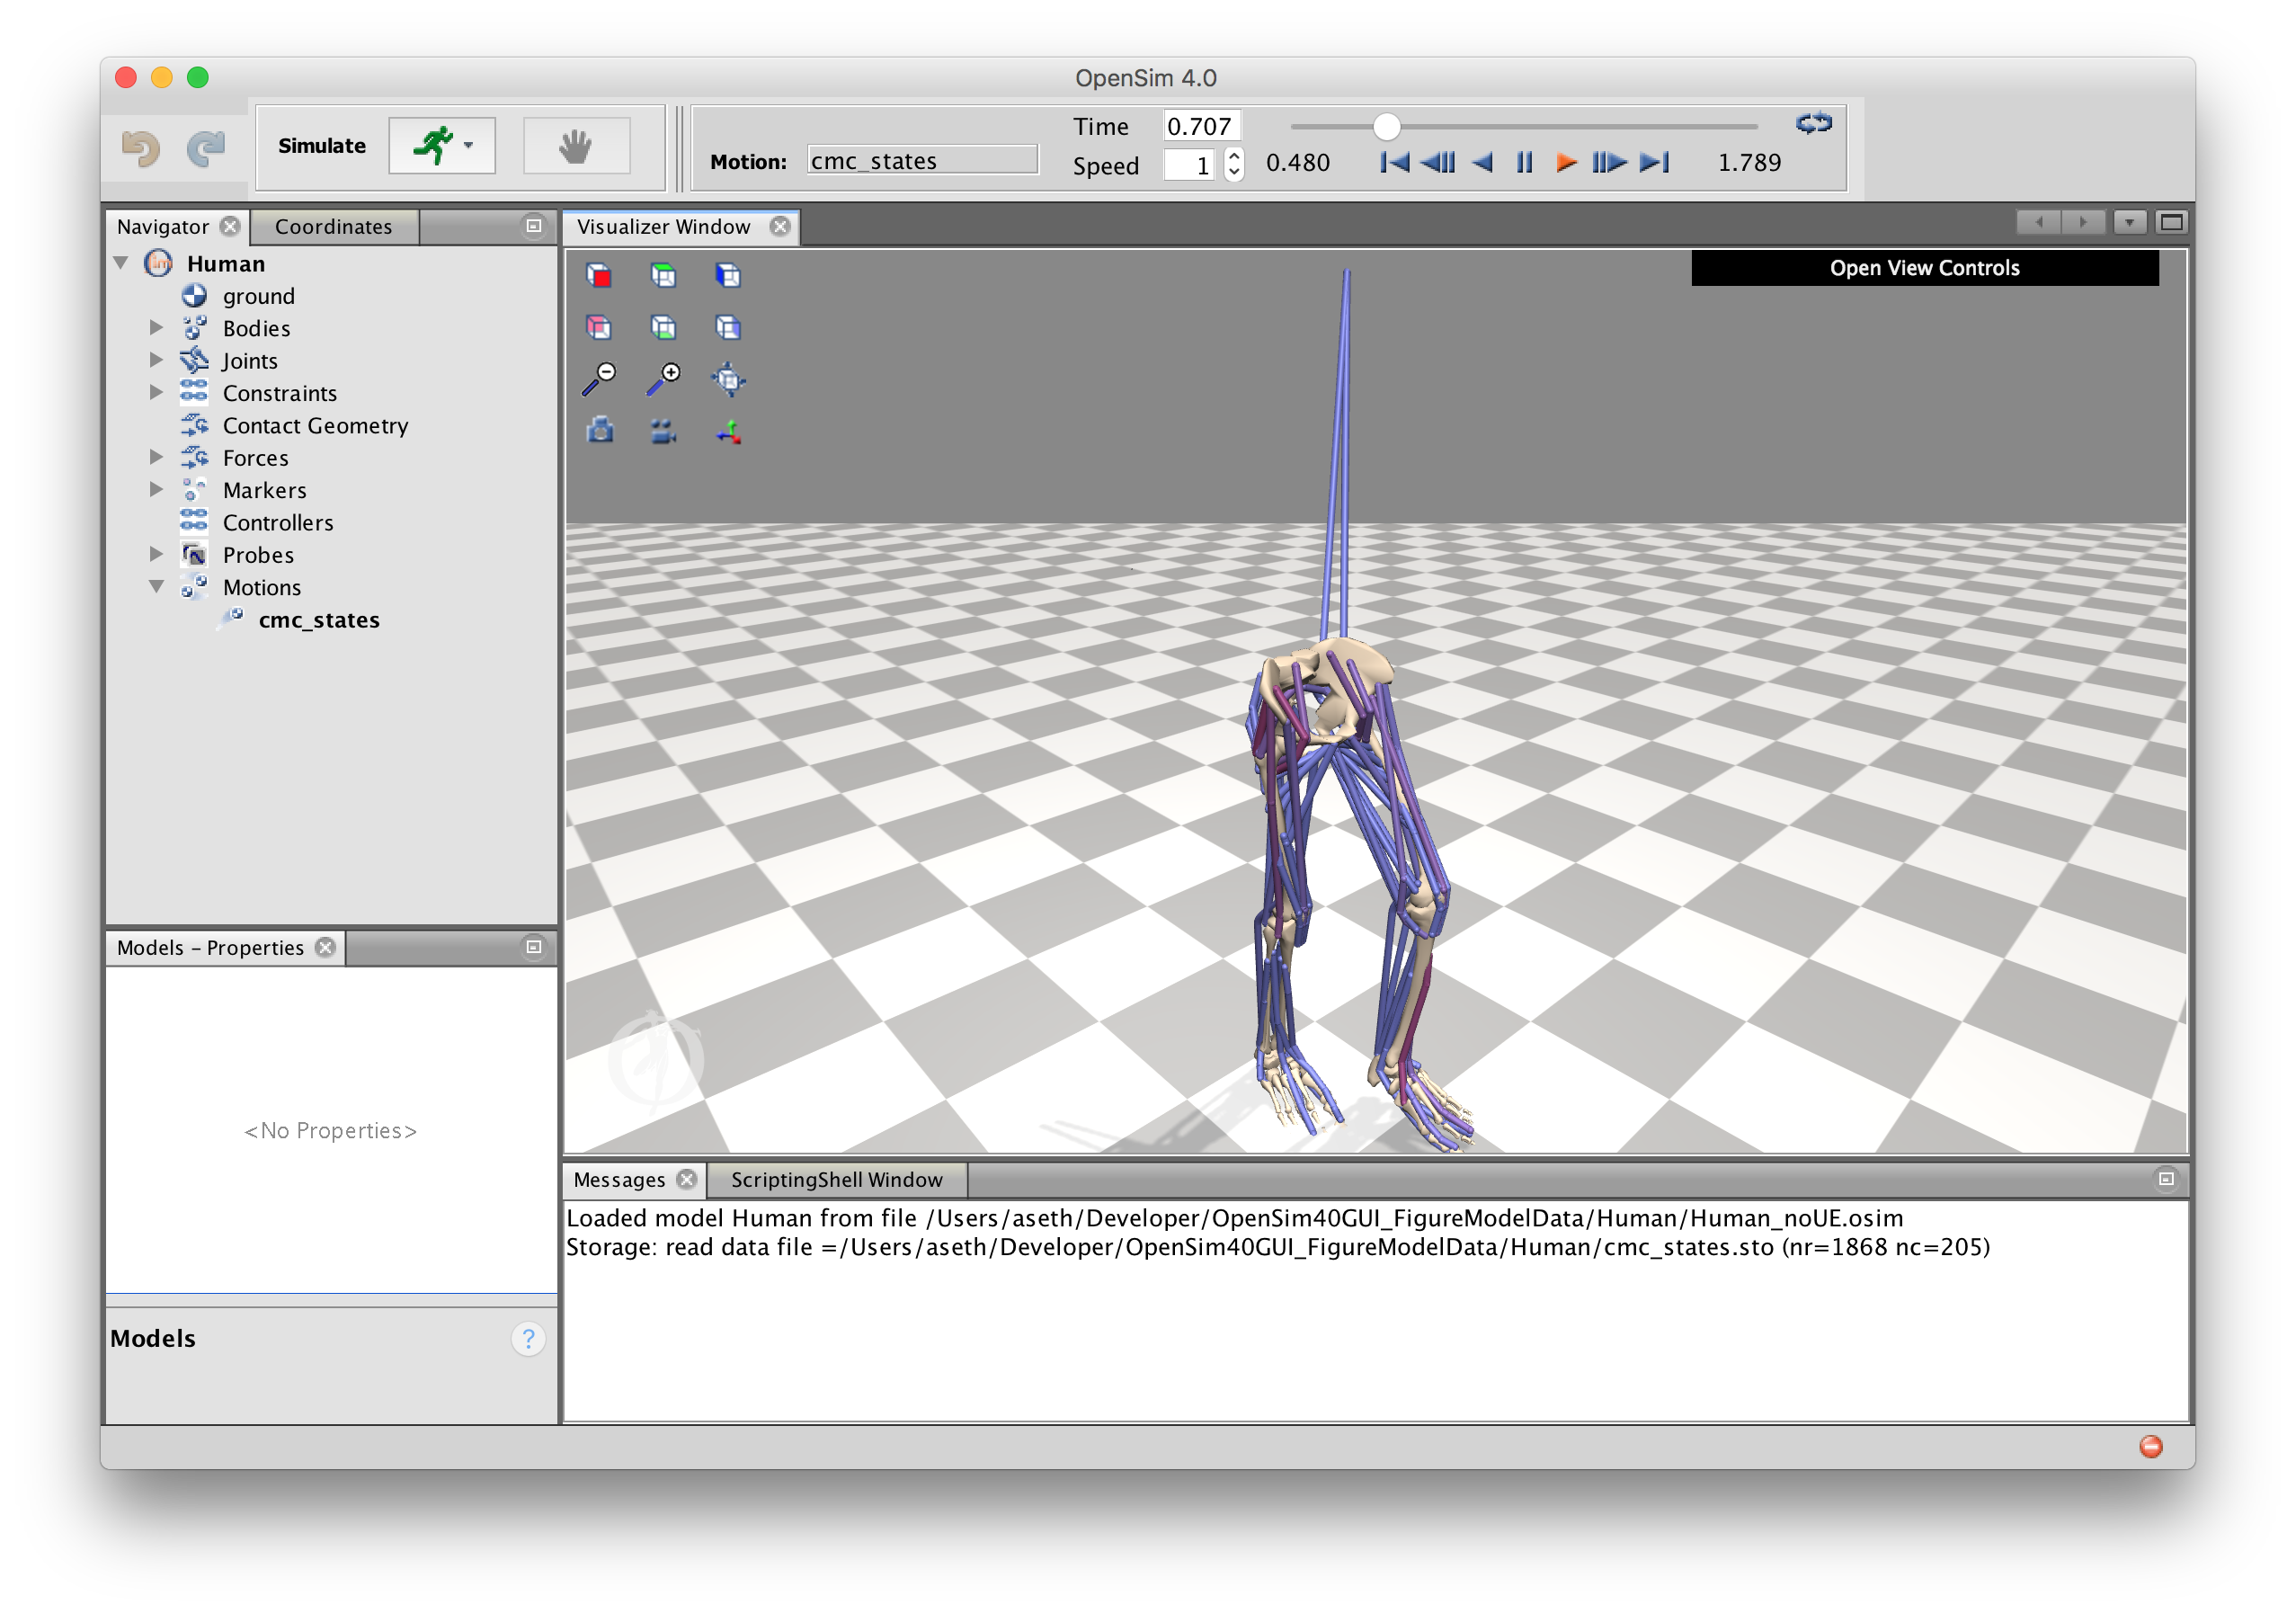The width and height of the screenshot is (2296, 1613).
Task: Enable looping with the loop playback icon
Action: coord(1814,124)
